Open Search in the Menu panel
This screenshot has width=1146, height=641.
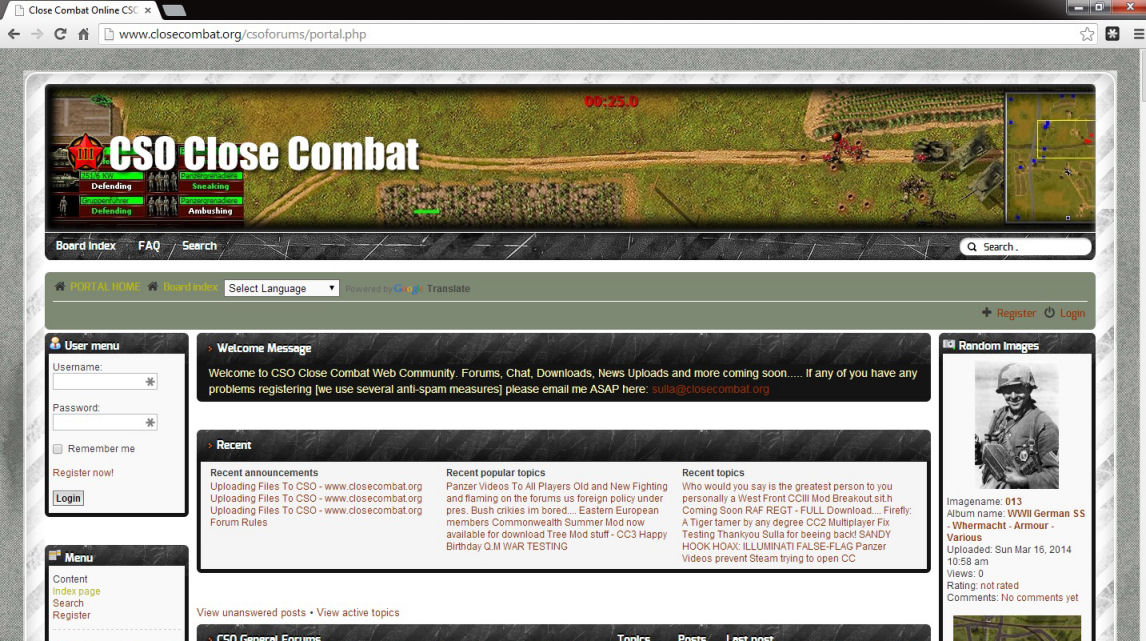point(68,603)
